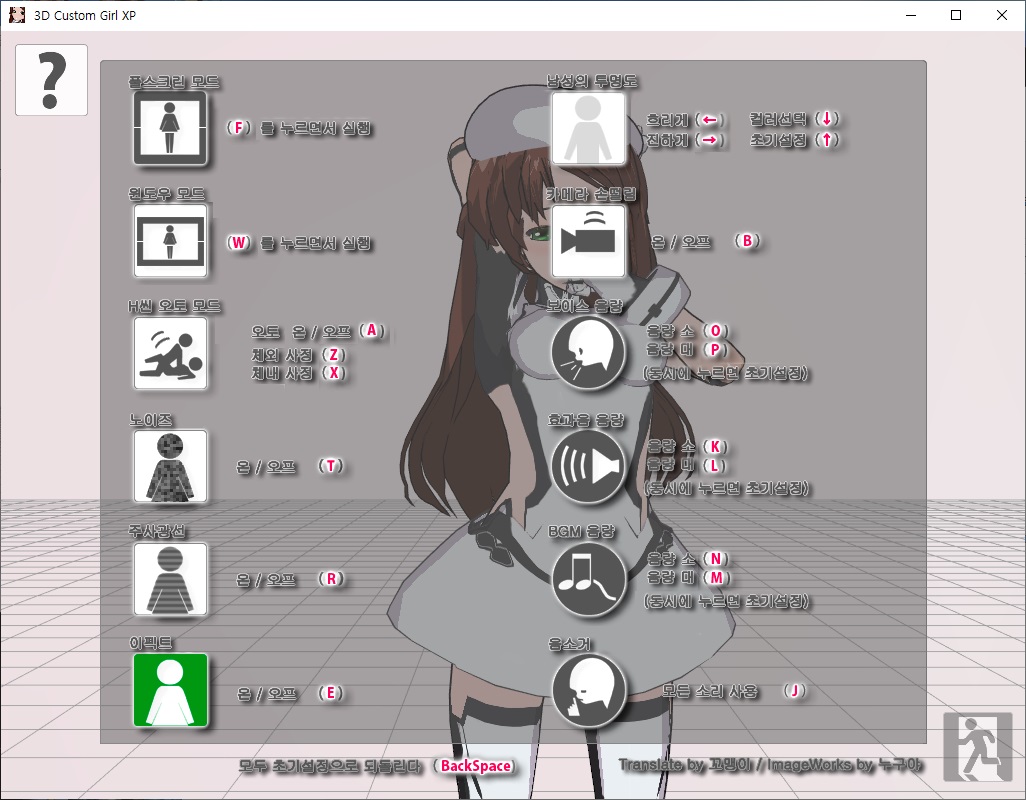The image size is (1026, 800).
Task: Click the 남성의 투명도 silhouette icon
Action: [588, 128]
